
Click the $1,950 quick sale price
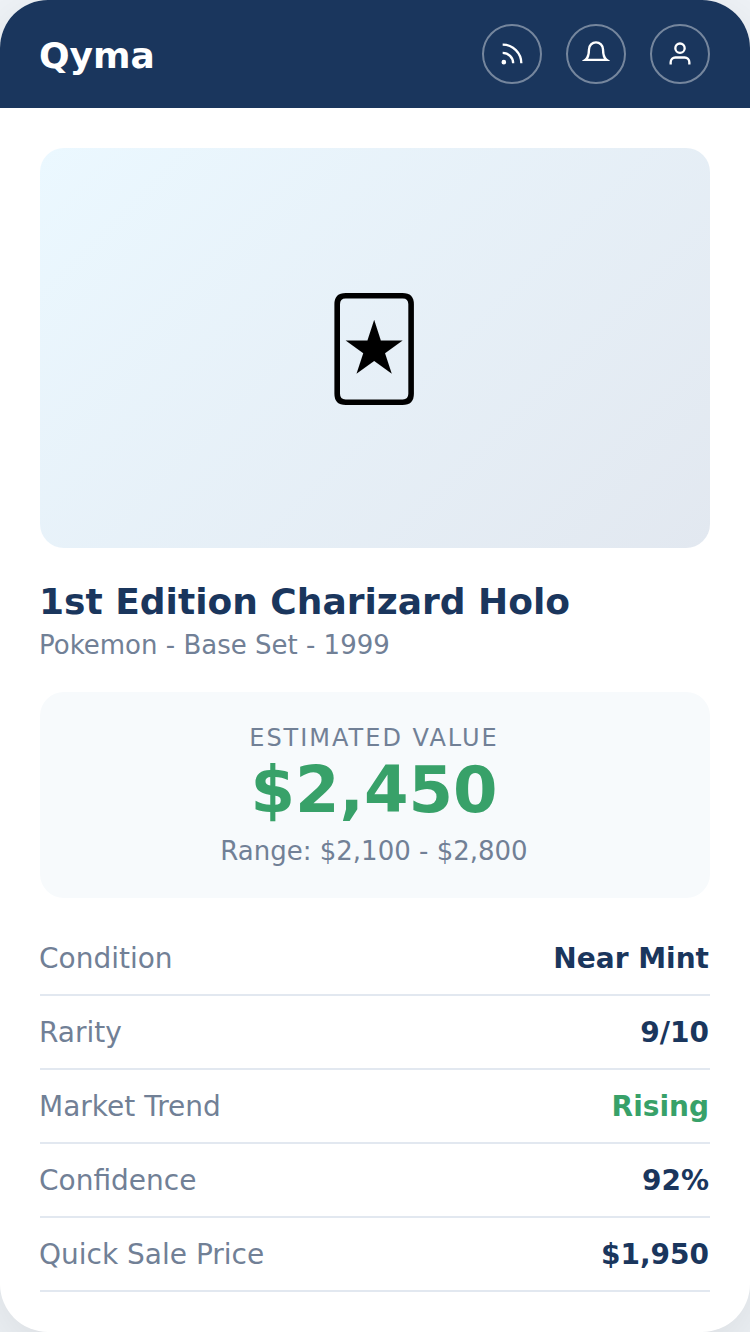[655, 1254]
